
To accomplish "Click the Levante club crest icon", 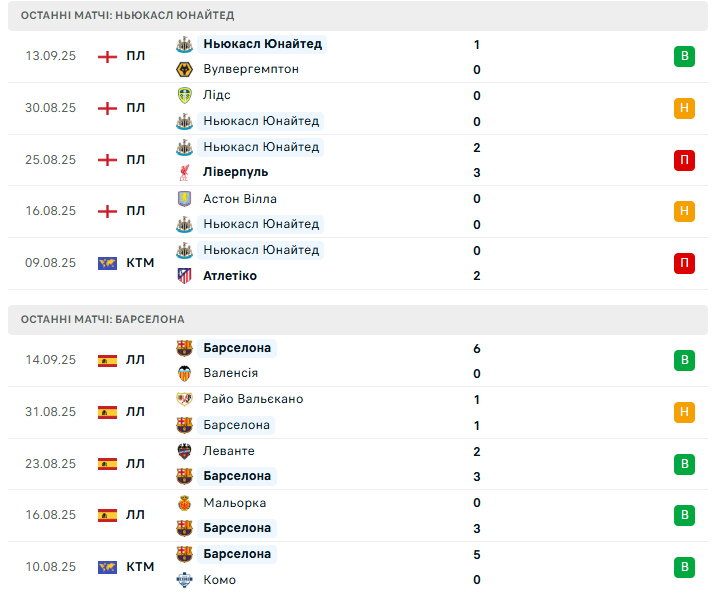I will [184, 451].
